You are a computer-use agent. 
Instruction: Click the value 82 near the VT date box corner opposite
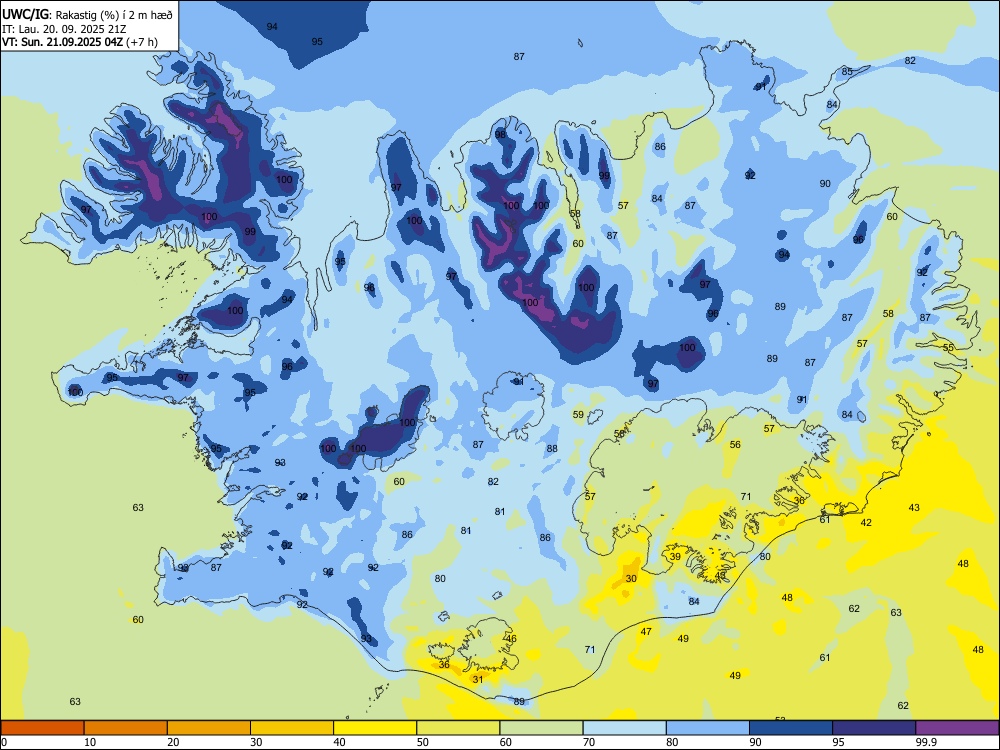[x=910, y=61]
